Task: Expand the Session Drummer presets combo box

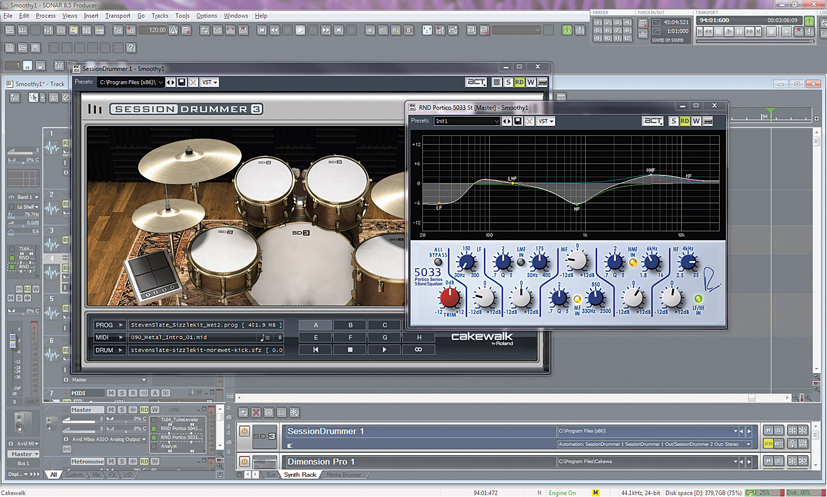Action: tap(131, 82)
